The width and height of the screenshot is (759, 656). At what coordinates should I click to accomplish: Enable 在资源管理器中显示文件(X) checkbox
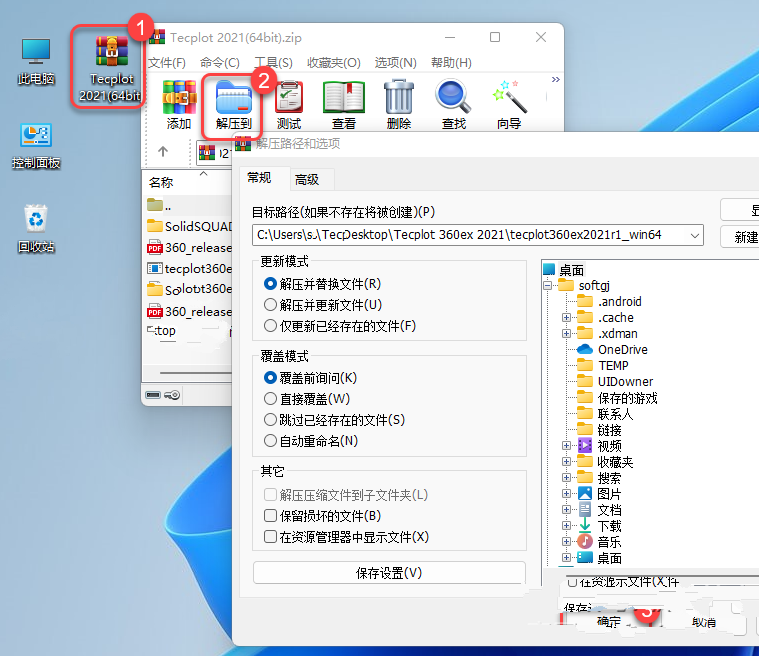(347, 537)
